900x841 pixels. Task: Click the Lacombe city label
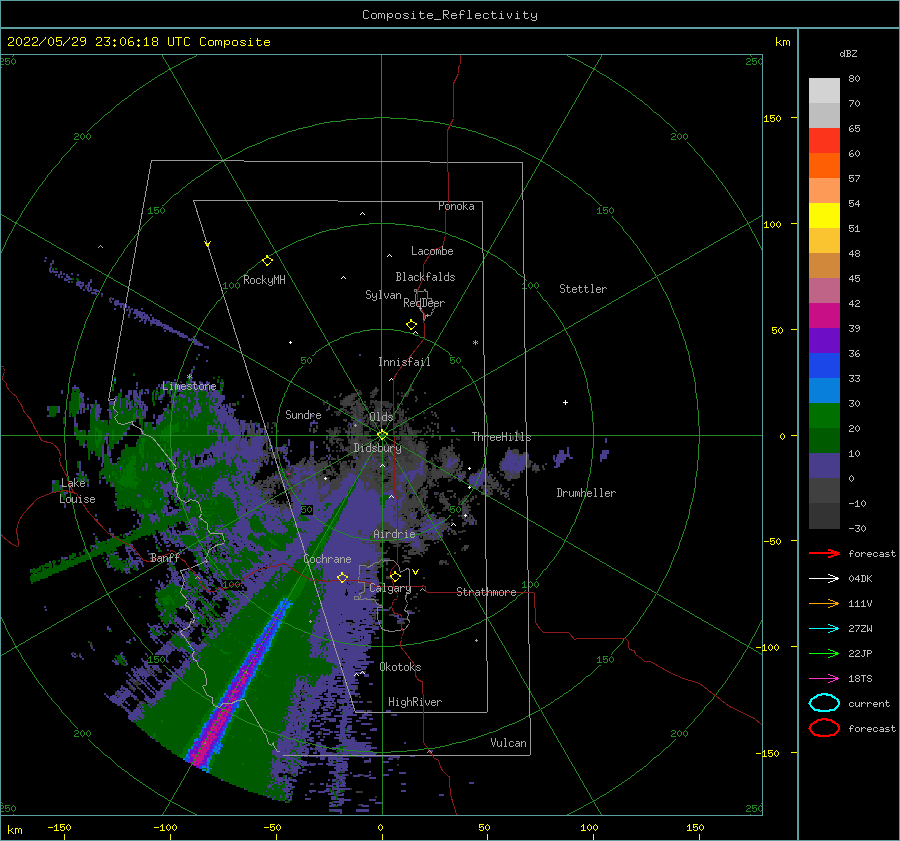432,251
